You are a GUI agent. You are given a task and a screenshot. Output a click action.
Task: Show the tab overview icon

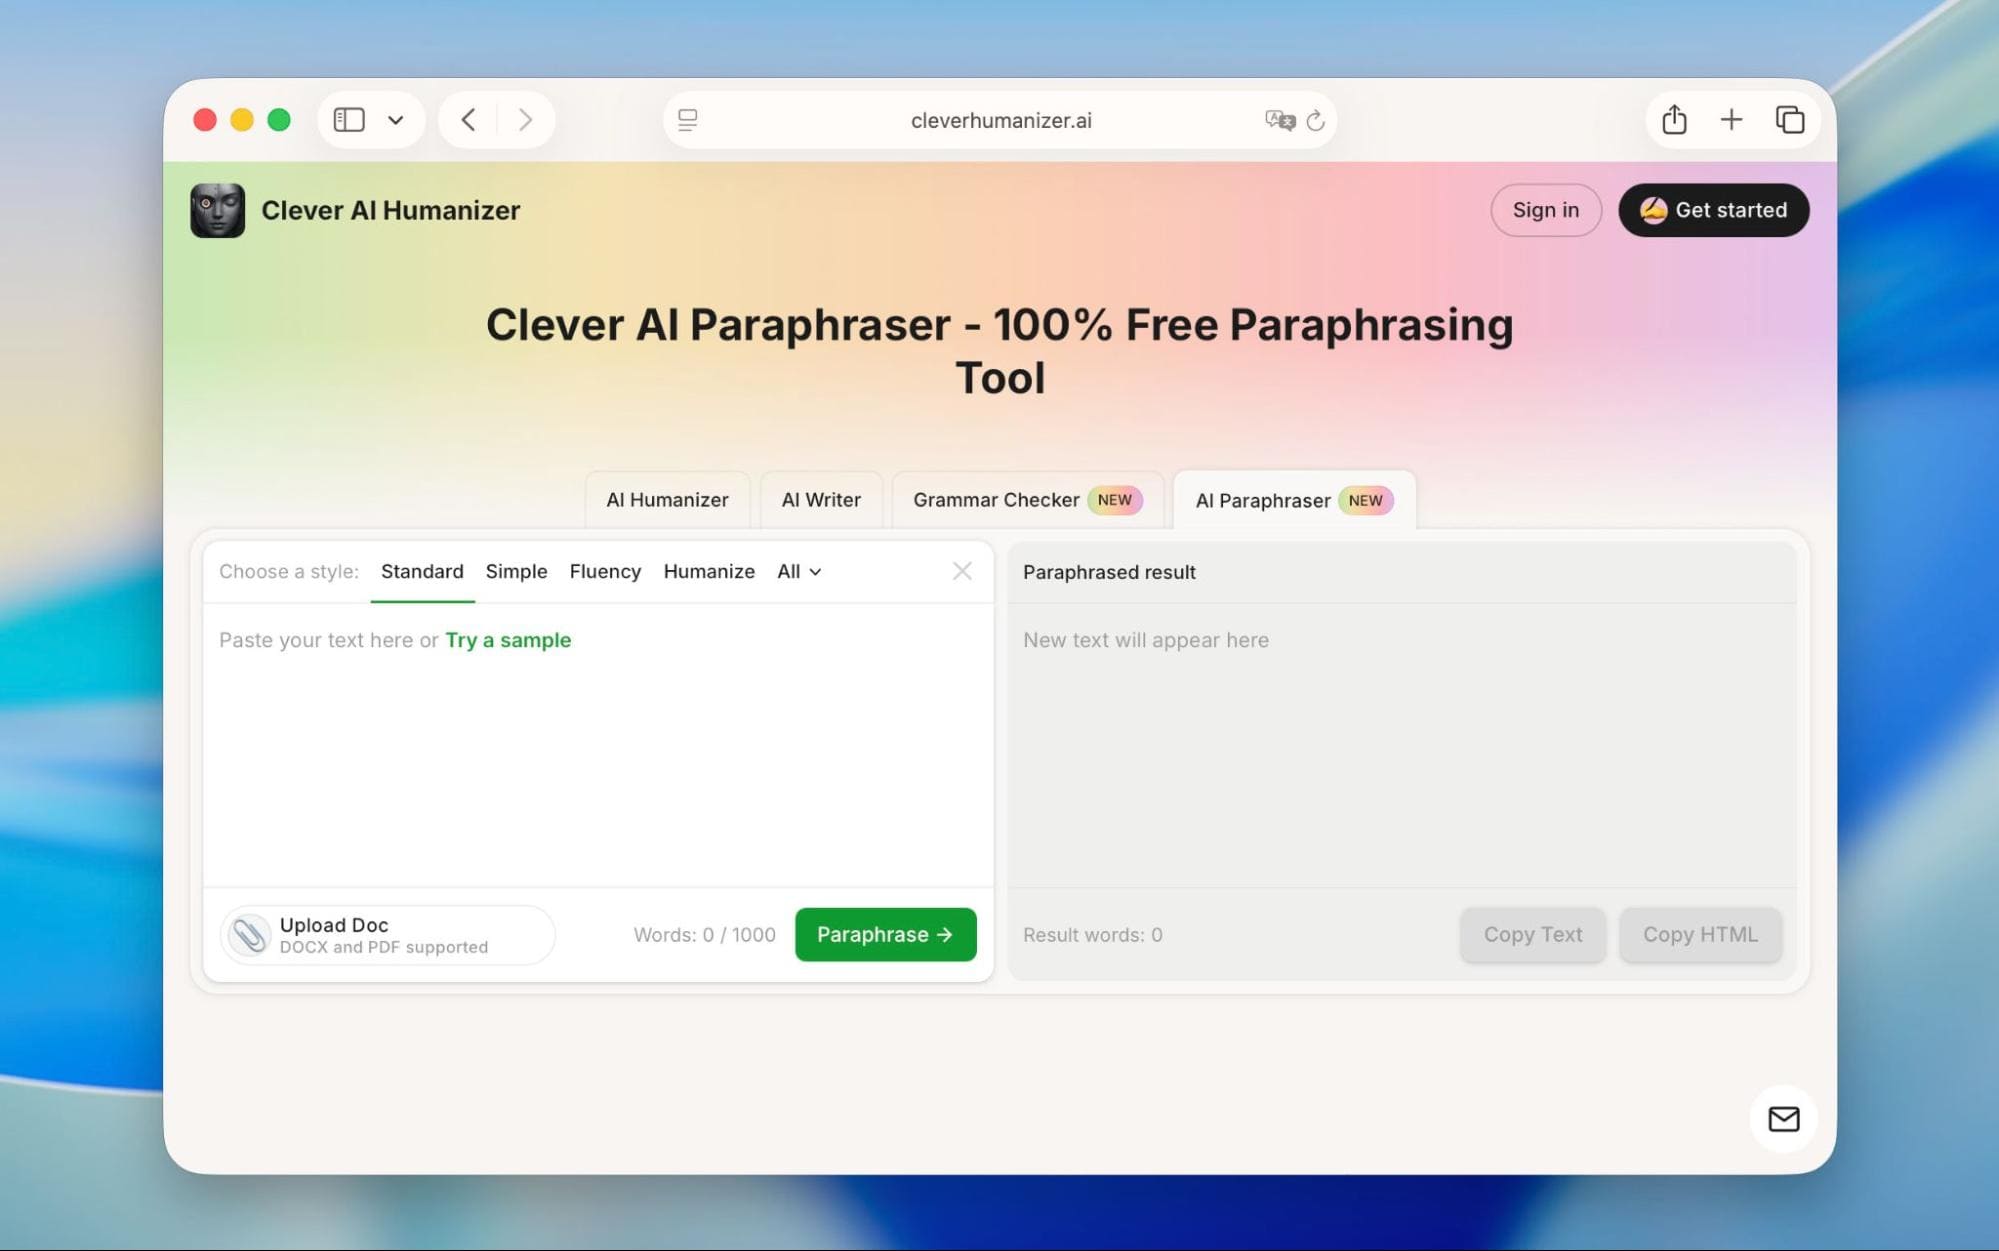(1790, 120)
